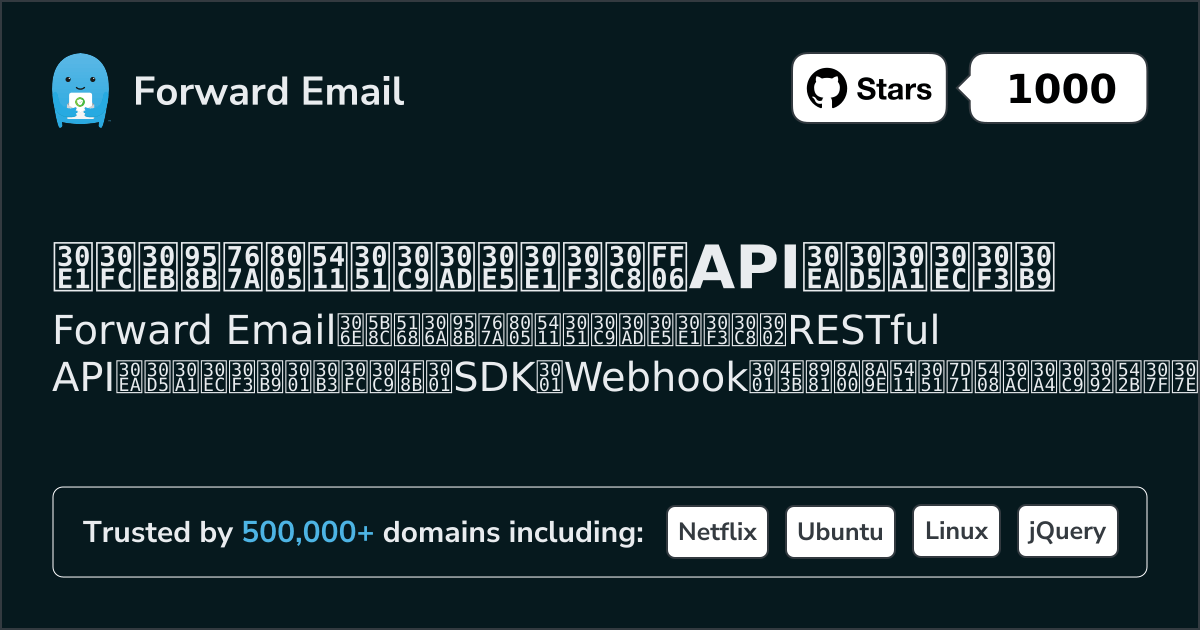Click the 'Trusted by' label text
Image resolution: width=1200 pixels, height=630 pixels.
[158, 533]
